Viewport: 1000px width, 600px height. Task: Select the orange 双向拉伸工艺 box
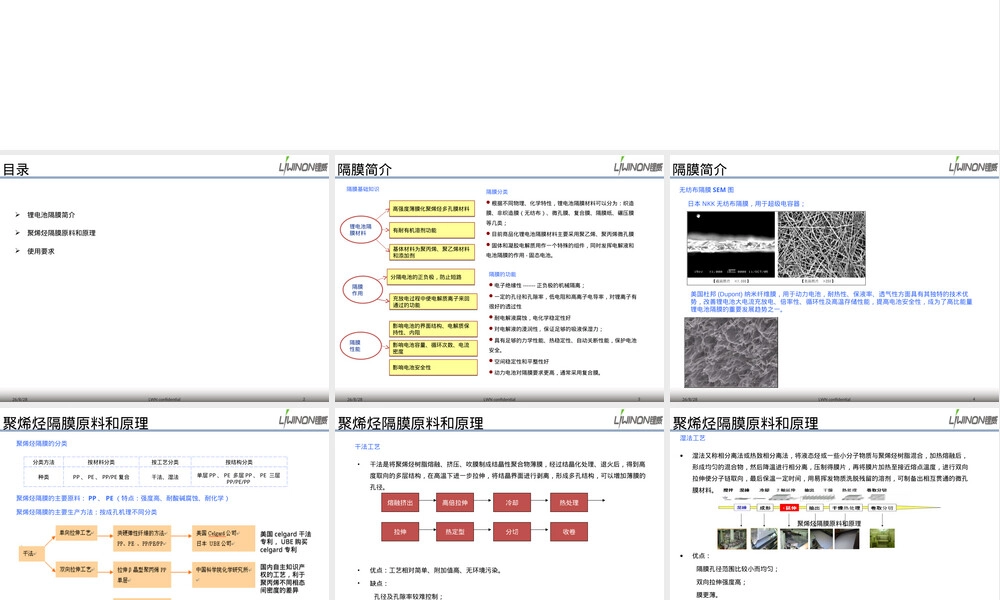[x=76, y=569]
